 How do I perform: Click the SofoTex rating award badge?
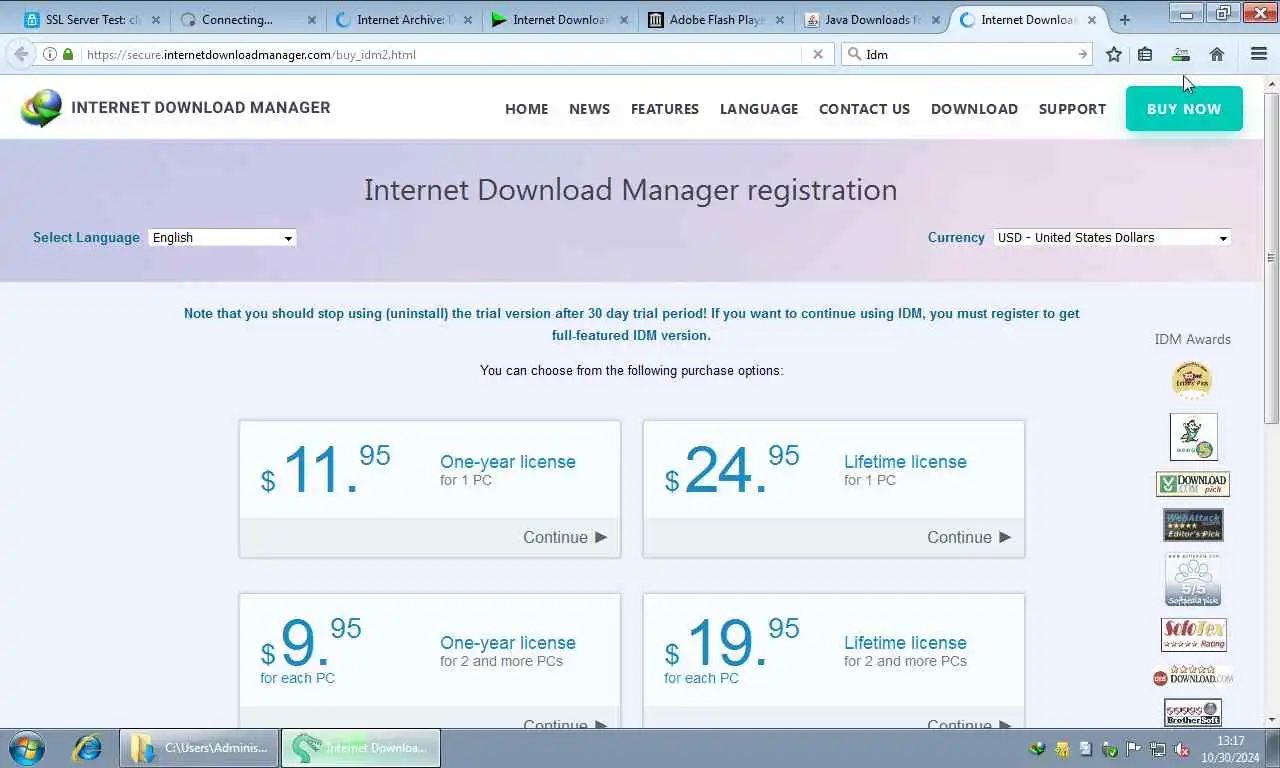tap(1193, 635)
